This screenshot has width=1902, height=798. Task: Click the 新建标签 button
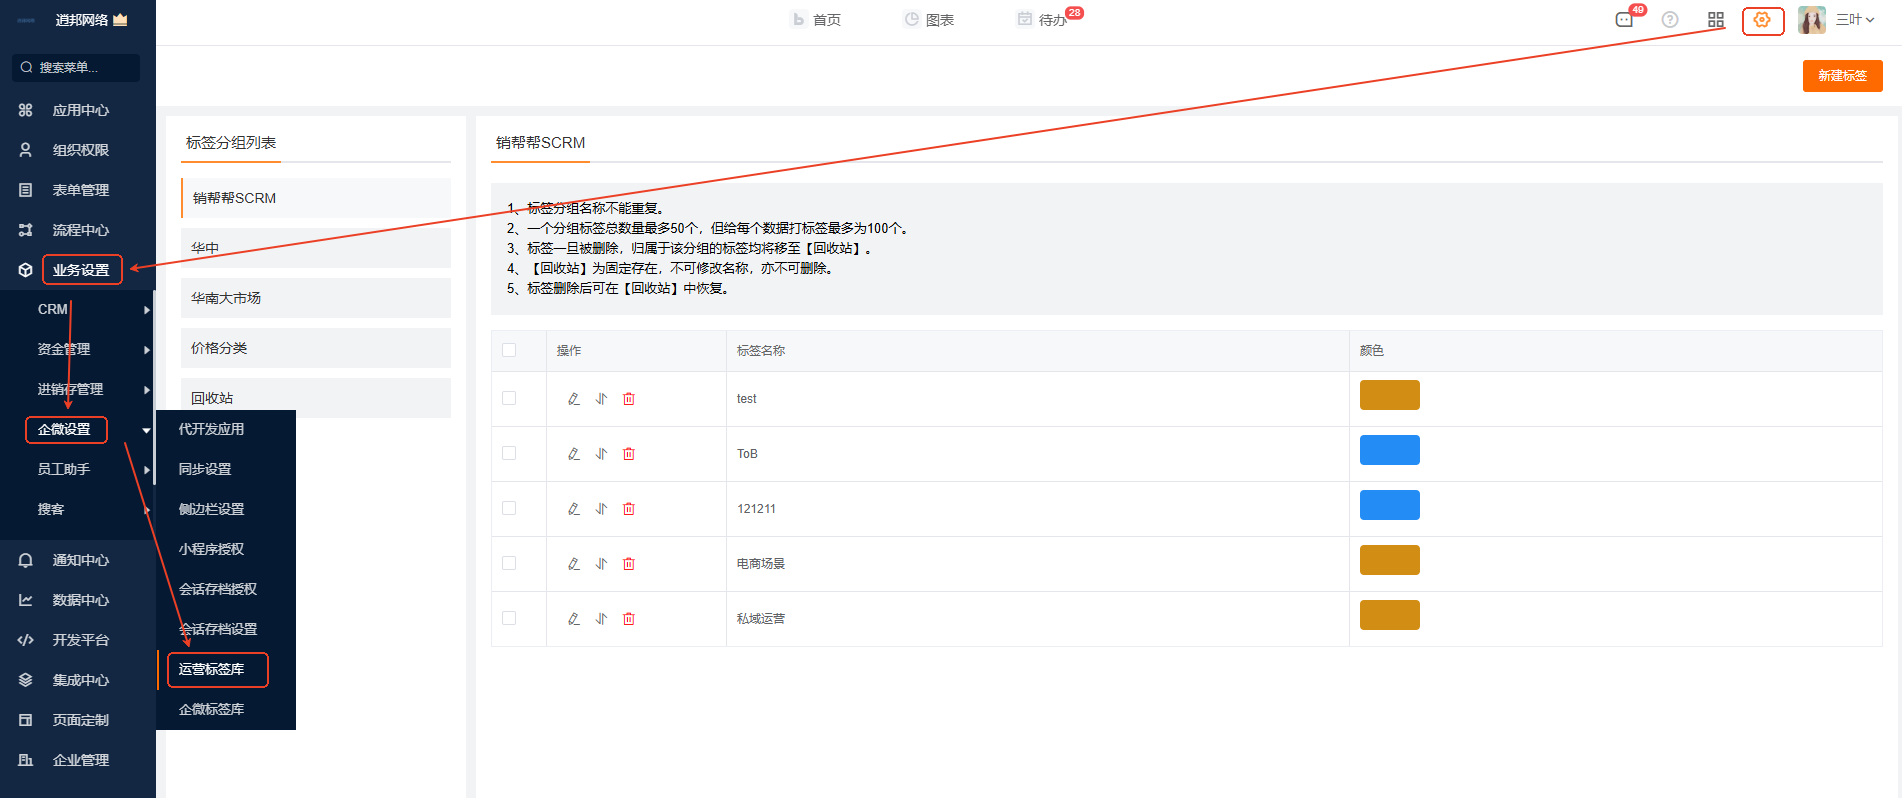[x=1842, y=76]
